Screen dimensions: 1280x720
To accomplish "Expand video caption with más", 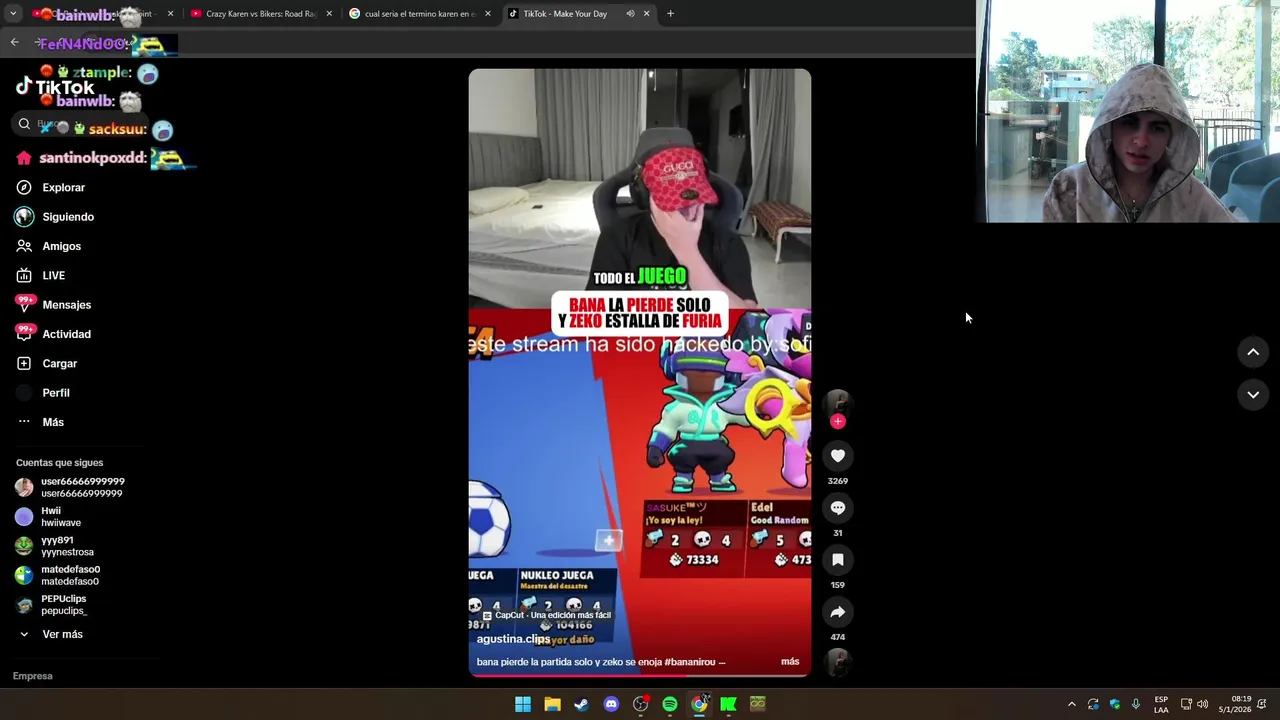I will point(790,662).
